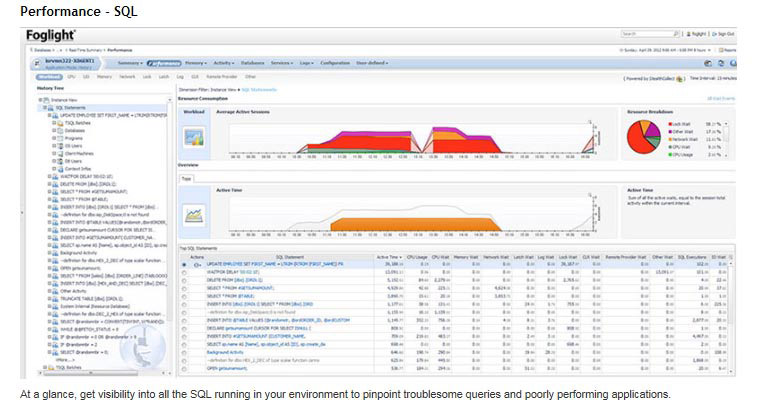Collapse the SQL Statements tree node
Viewport: 757px width, 409px height.
(44, 108)
